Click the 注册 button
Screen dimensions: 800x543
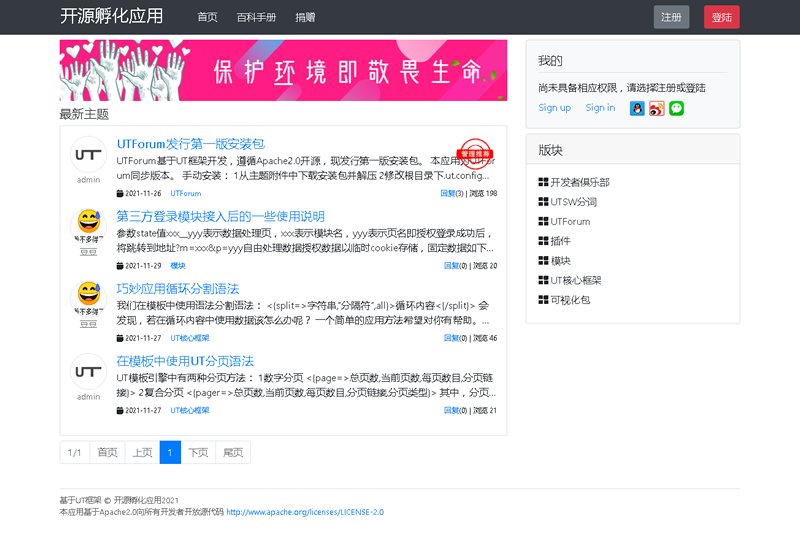[x=671, y=17]
